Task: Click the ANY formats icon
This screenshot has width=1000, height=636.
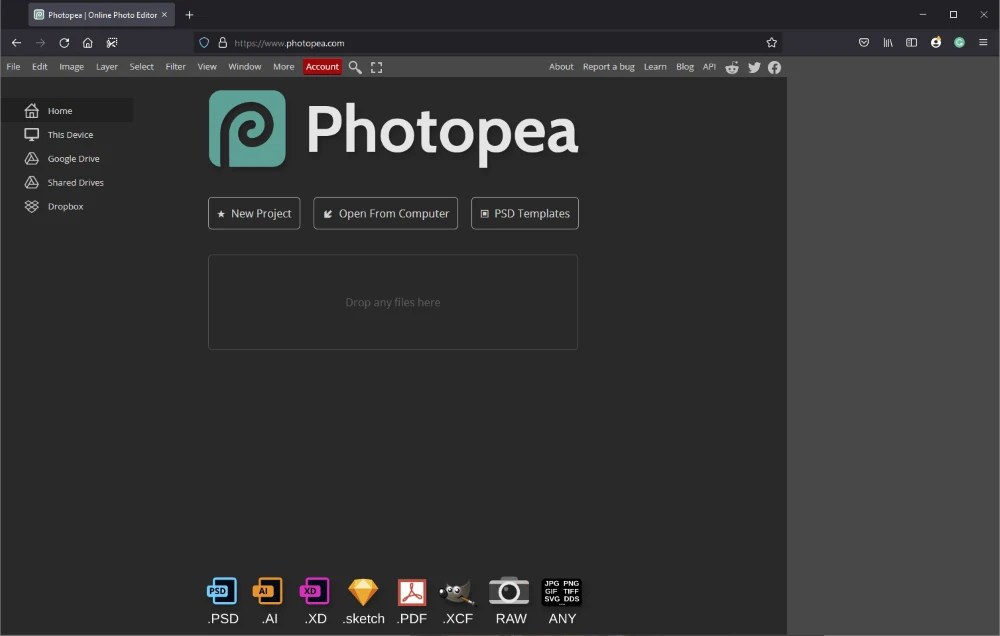Action: (562, 591)
